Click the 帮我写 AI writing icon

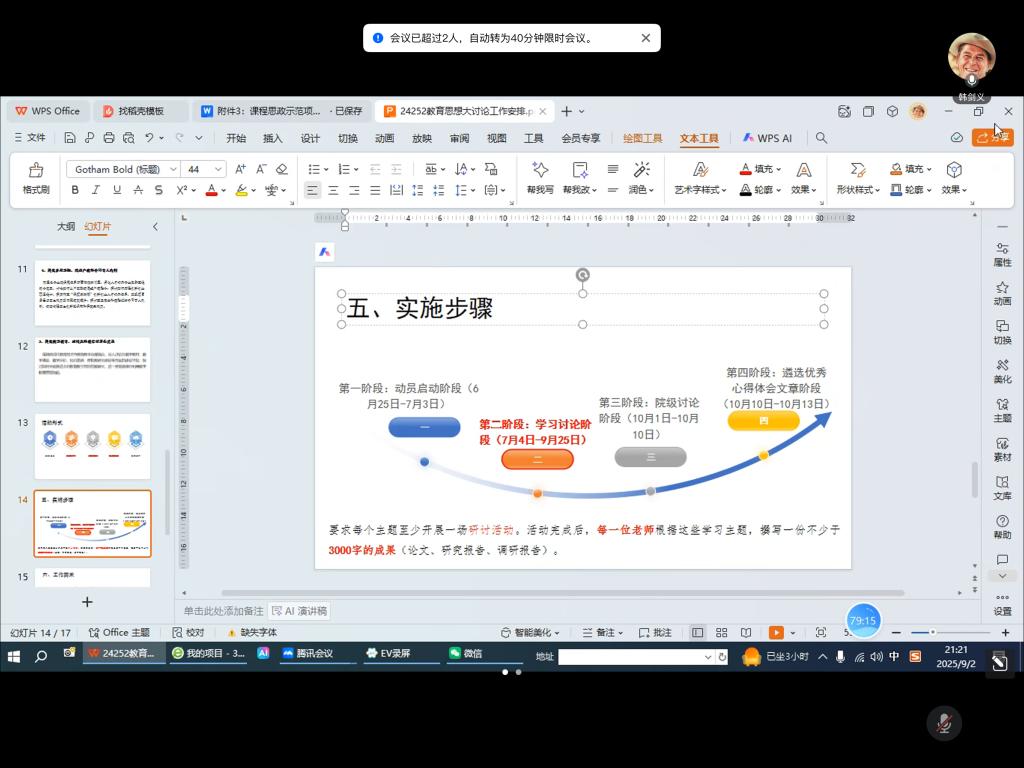[540, 178]
